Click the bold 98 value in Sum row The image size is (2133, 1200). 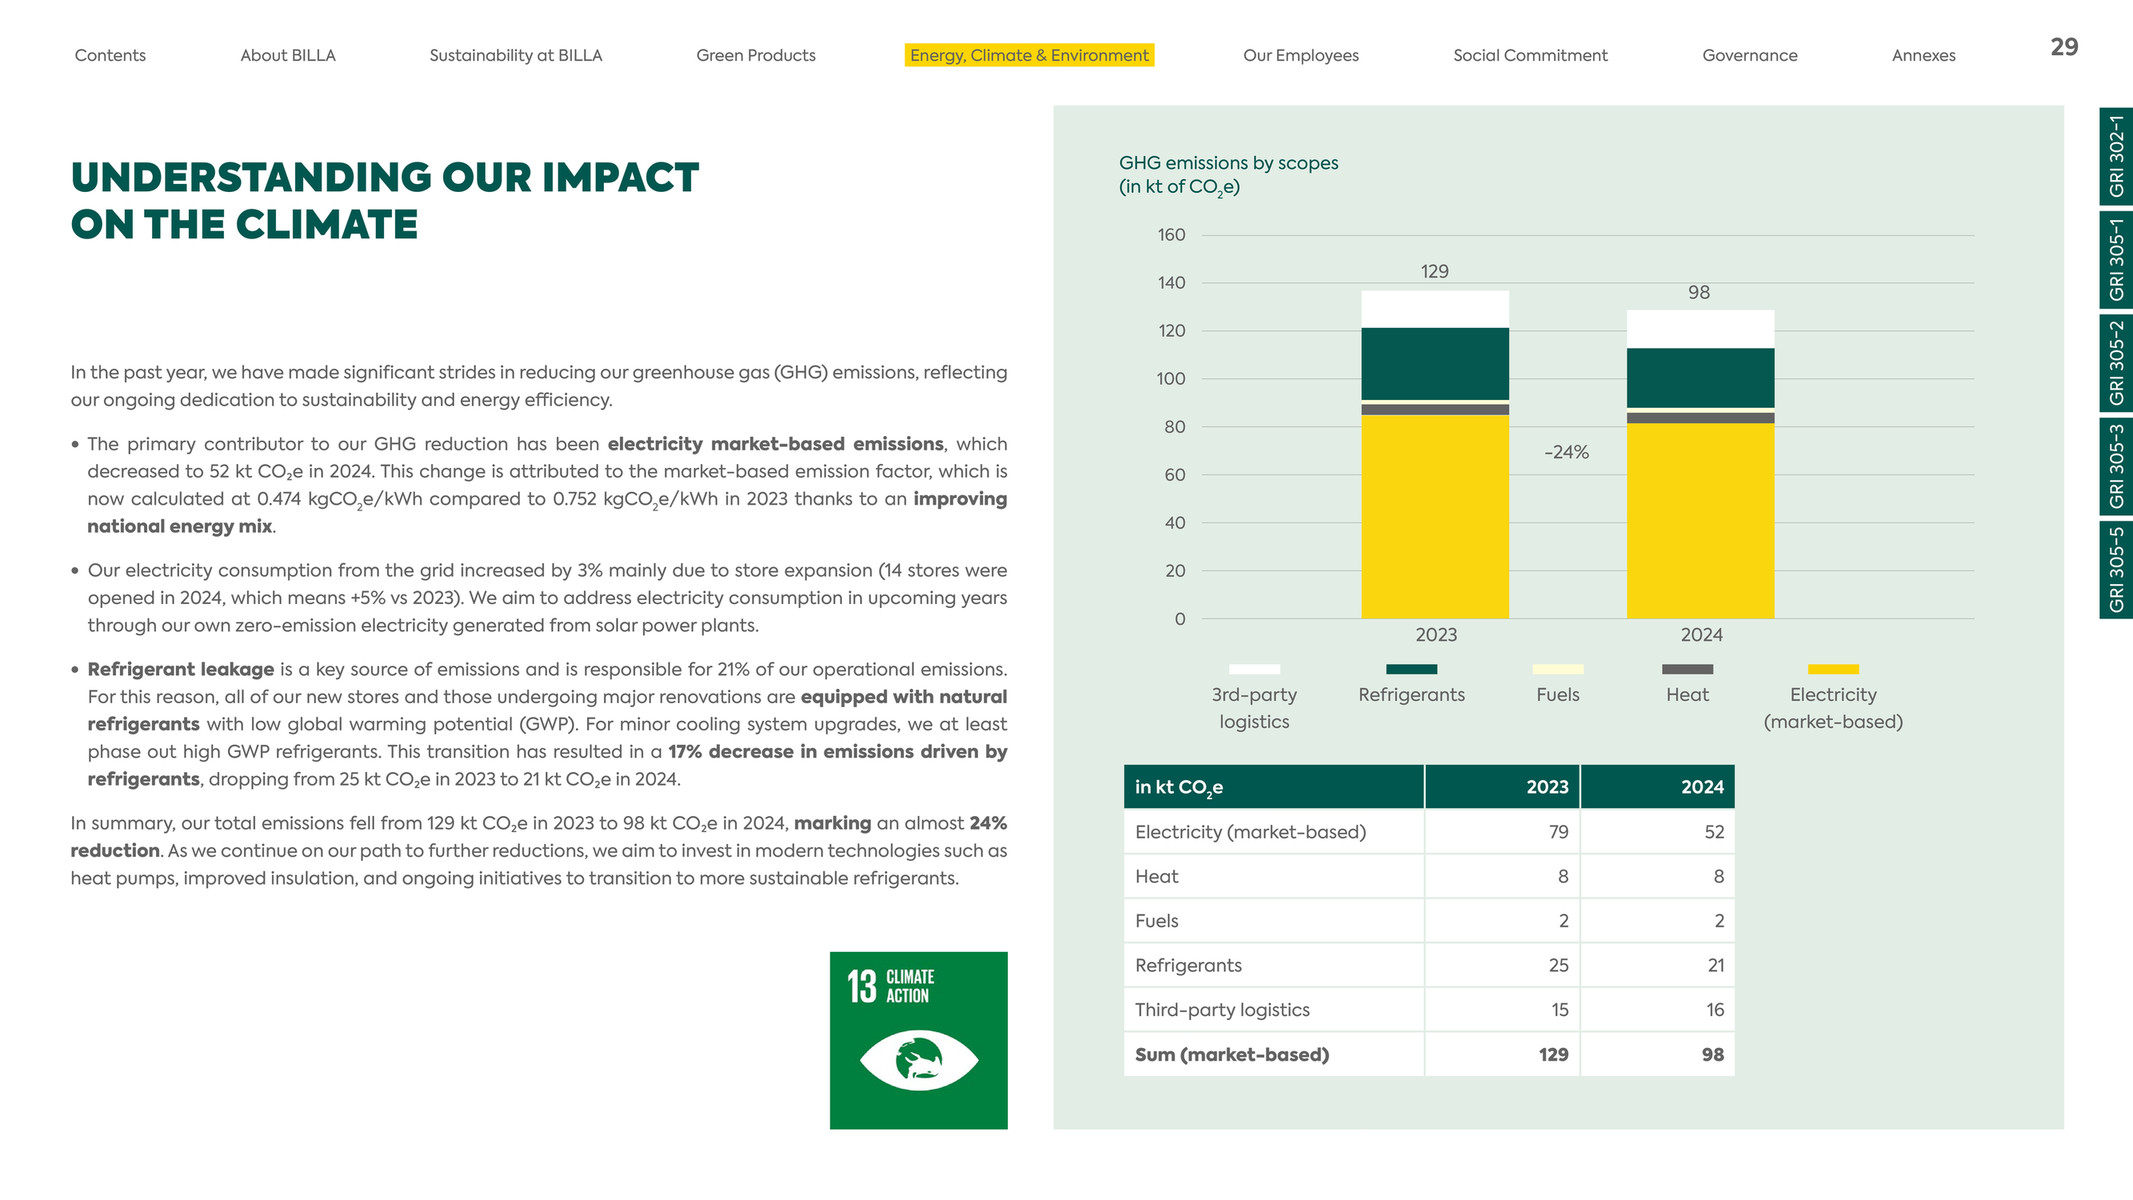point(1713,1055)
